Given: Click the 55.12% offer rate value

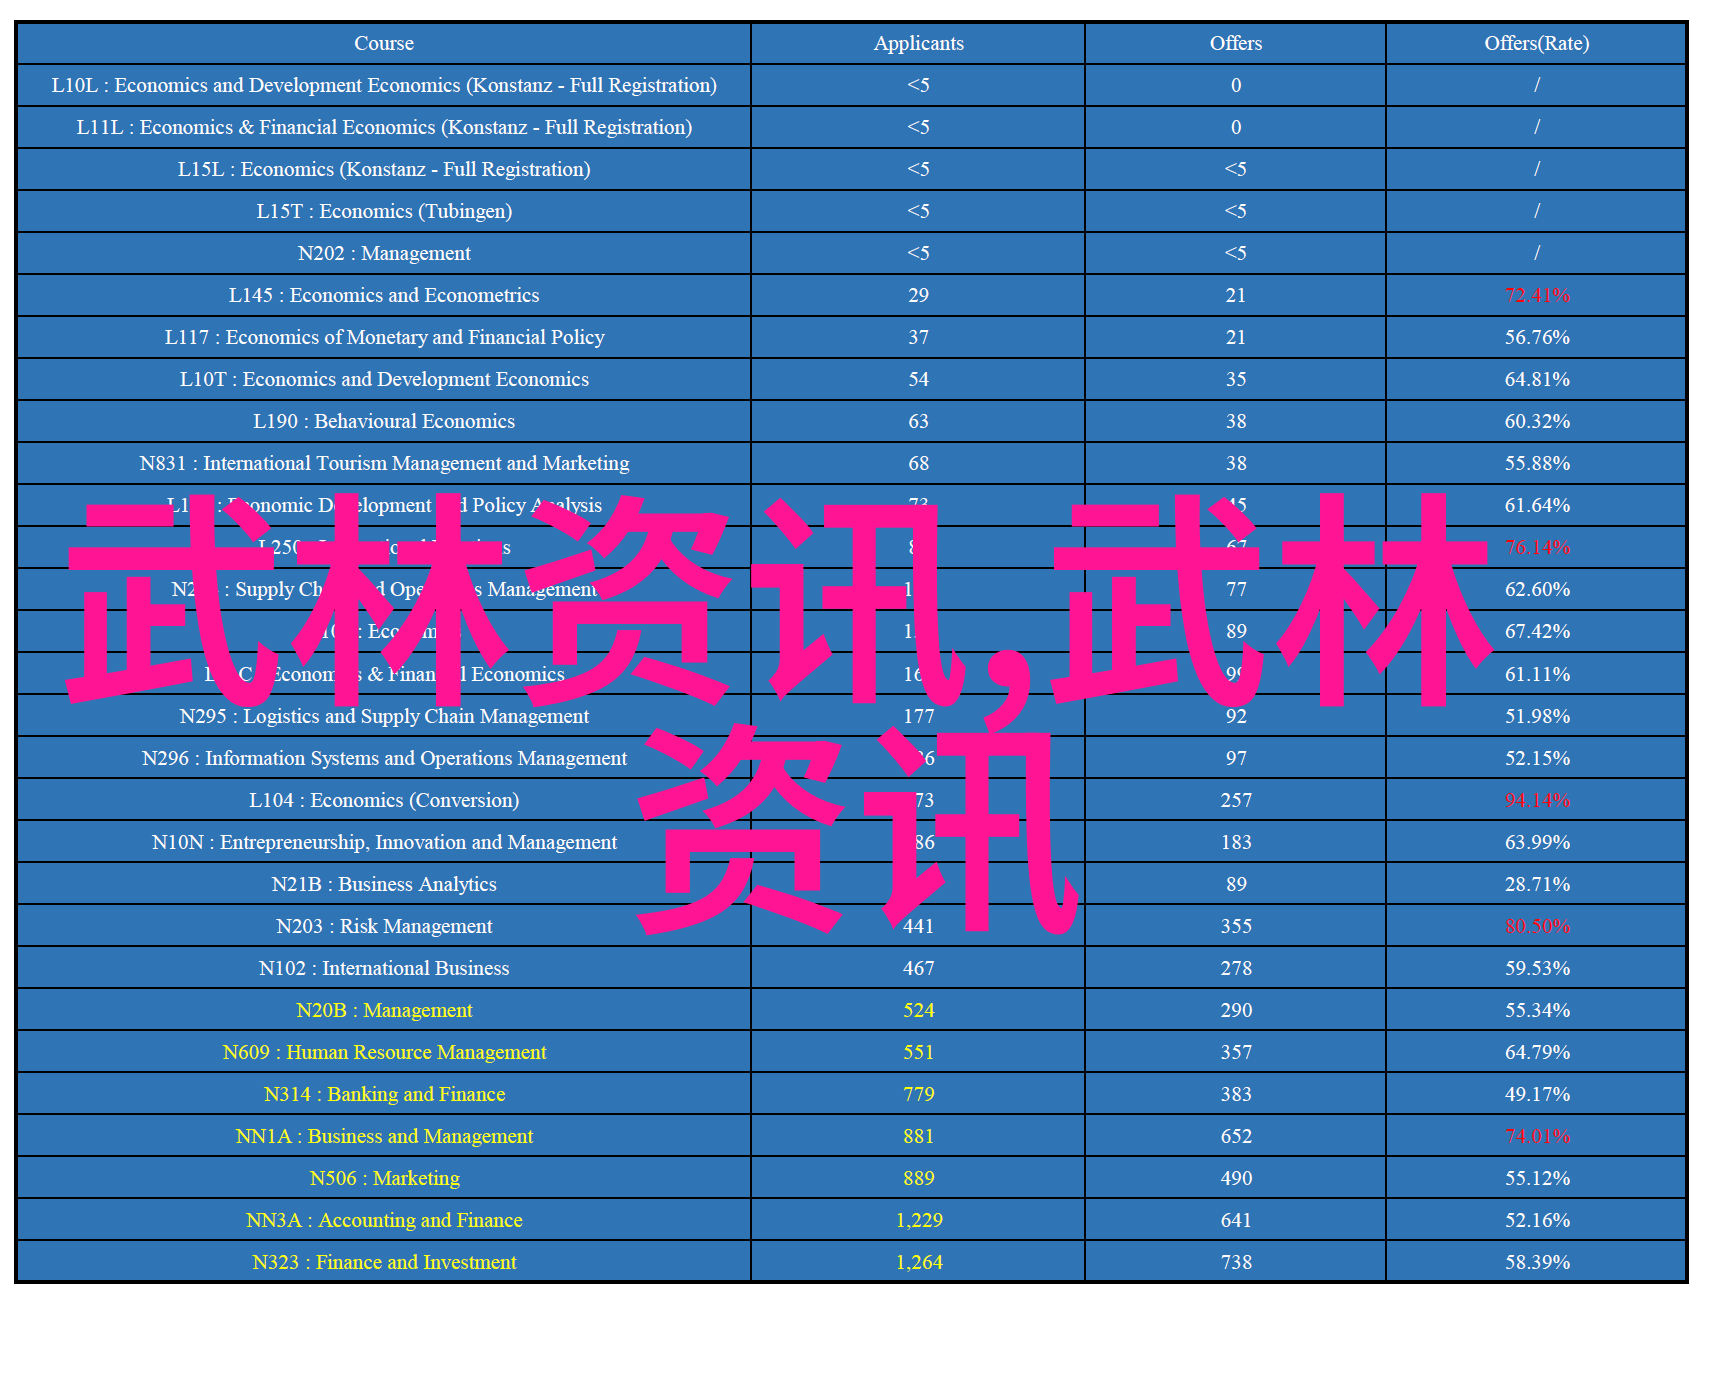Looking at the screenshot, I should [x=1537, y=1178].
